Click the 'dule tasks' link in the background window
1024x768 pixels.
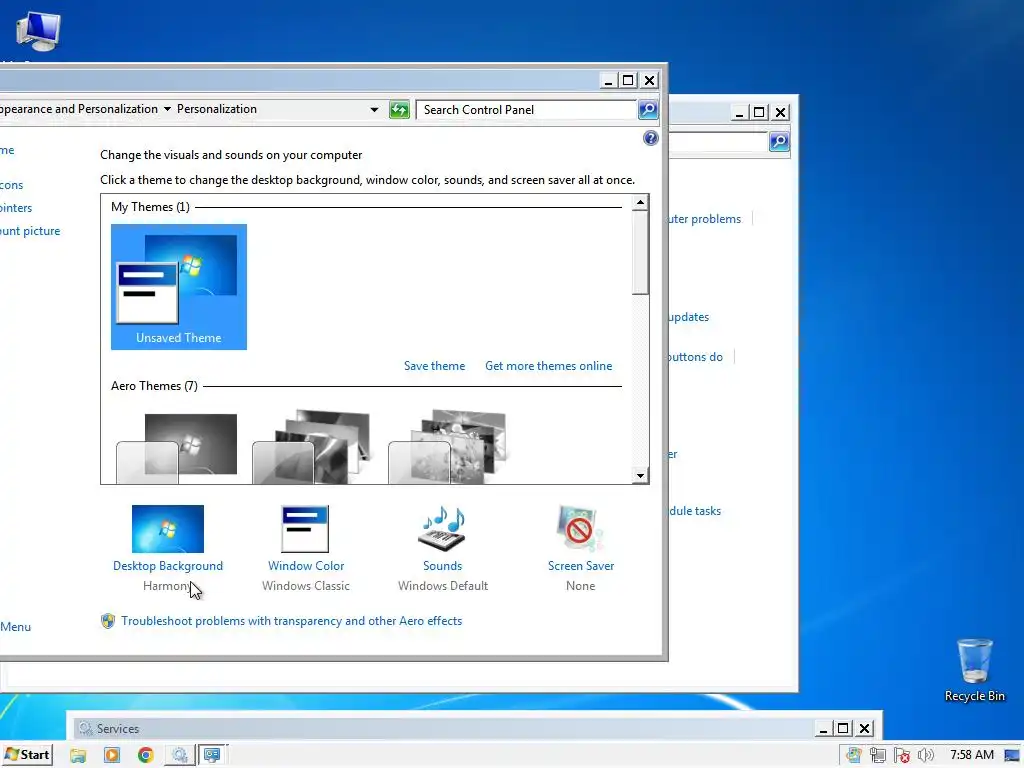695,511
